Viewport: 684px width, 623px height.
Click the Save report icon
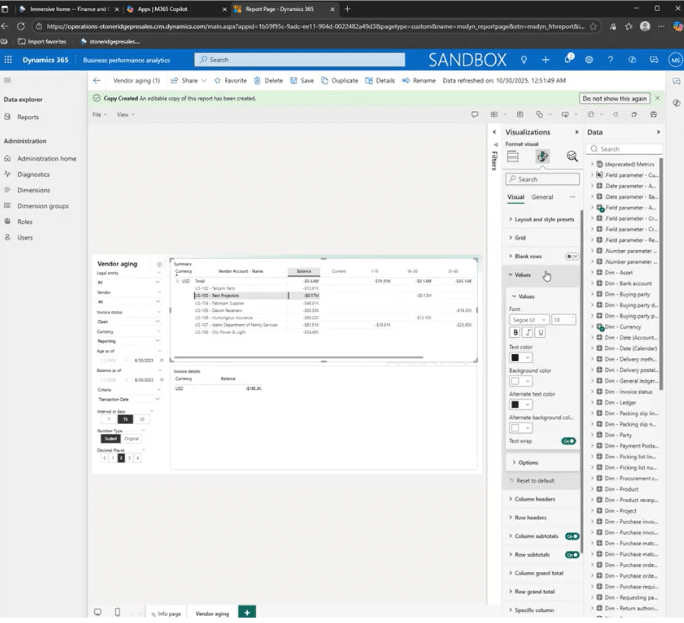pos(302,80)
